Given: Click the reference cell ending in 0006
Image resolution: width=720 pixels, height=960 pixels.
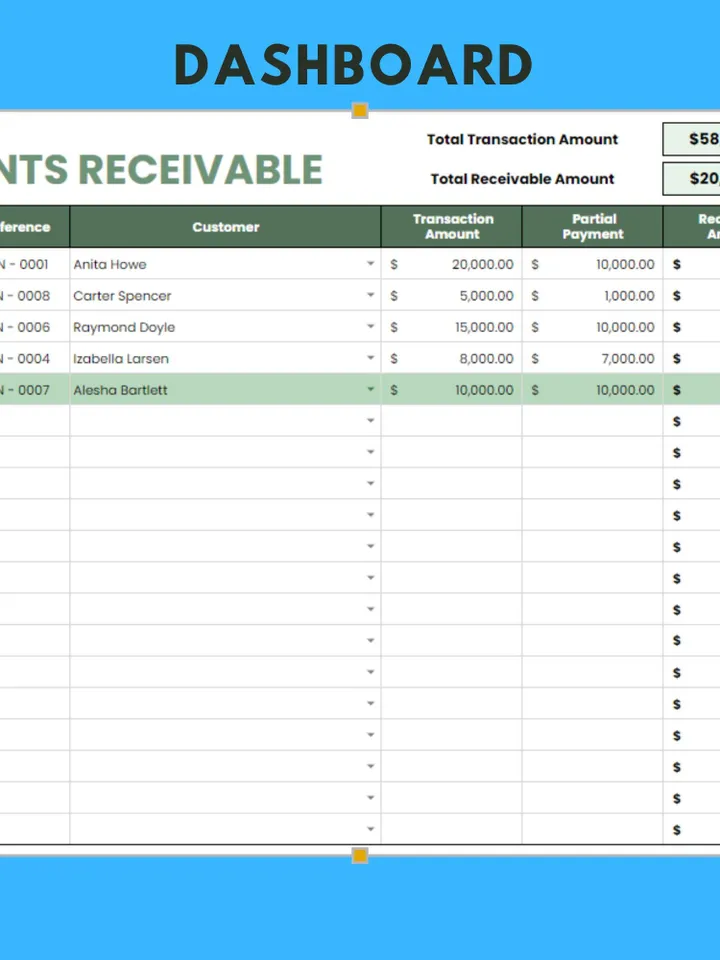Looking at the screenshot, I should click(34, 326).
